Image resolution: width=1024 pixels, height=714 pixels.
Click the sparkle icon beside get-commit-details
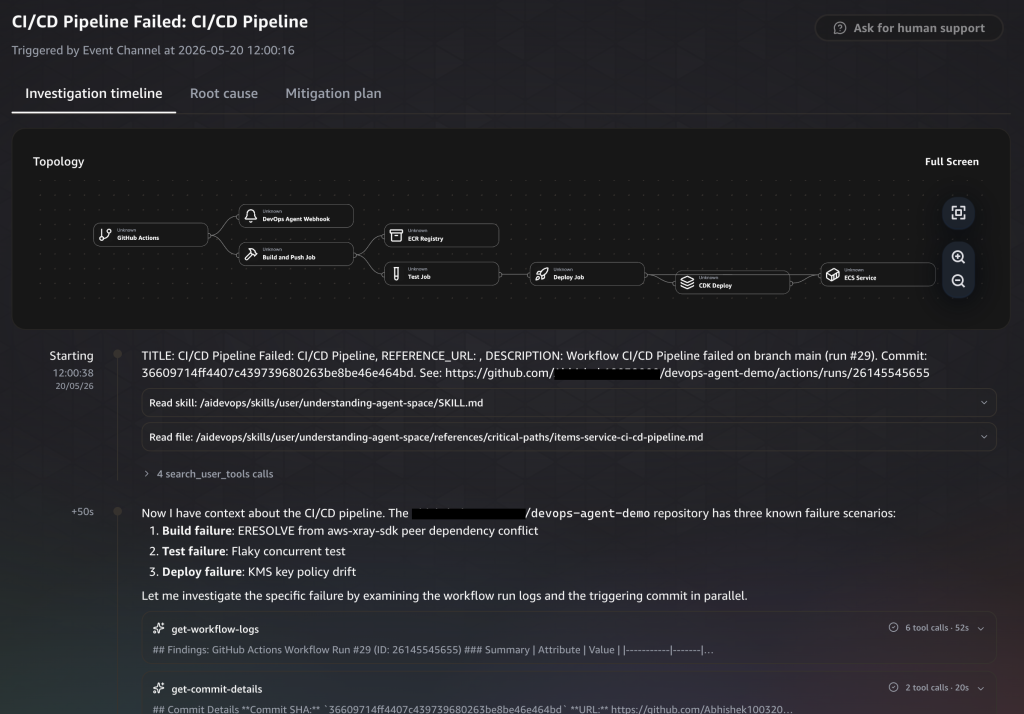(159, 689)
